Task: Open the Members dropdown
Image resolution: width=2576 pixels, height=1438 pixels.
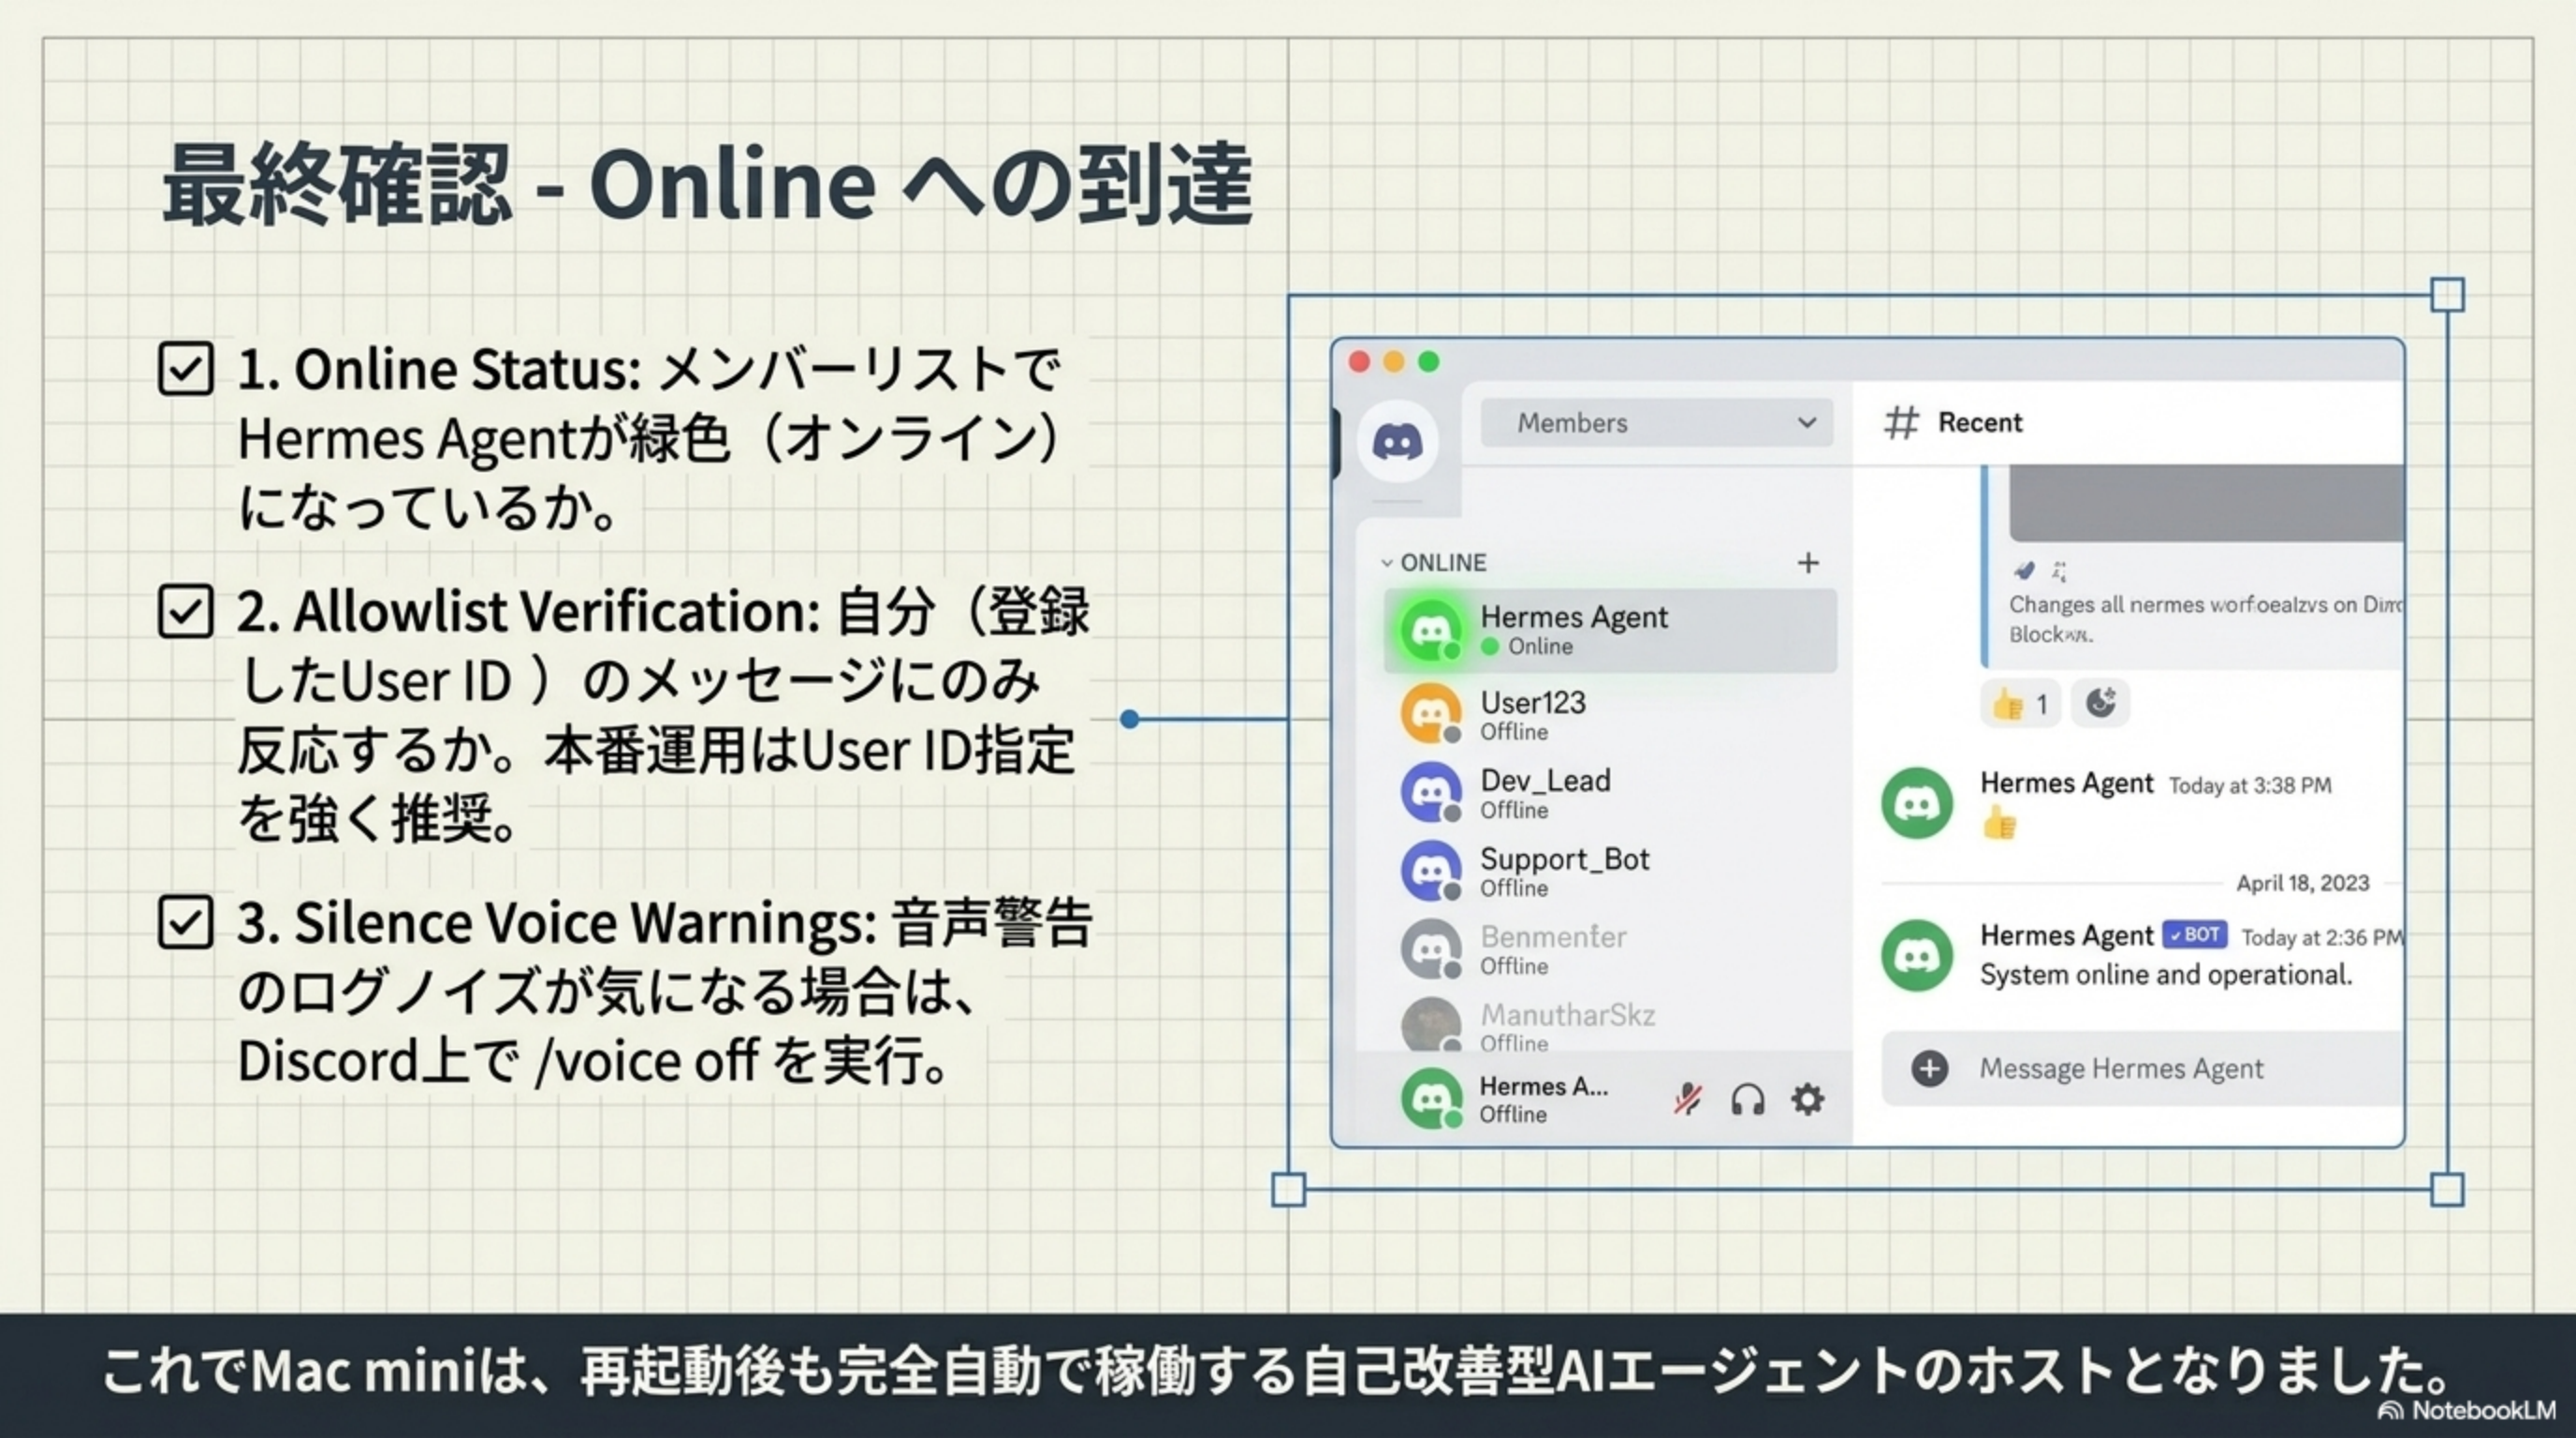Action: 1656,422
